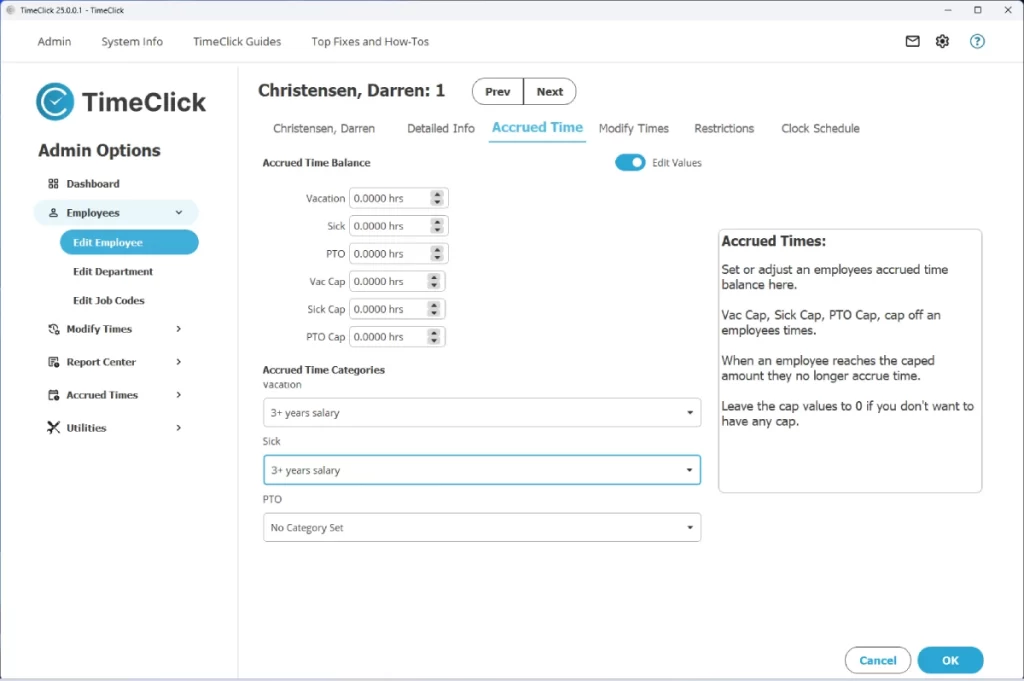Confirm changes with the OK button
Image resolution: width=1024 pixels, height=681 pixels.
click(949, 660)
